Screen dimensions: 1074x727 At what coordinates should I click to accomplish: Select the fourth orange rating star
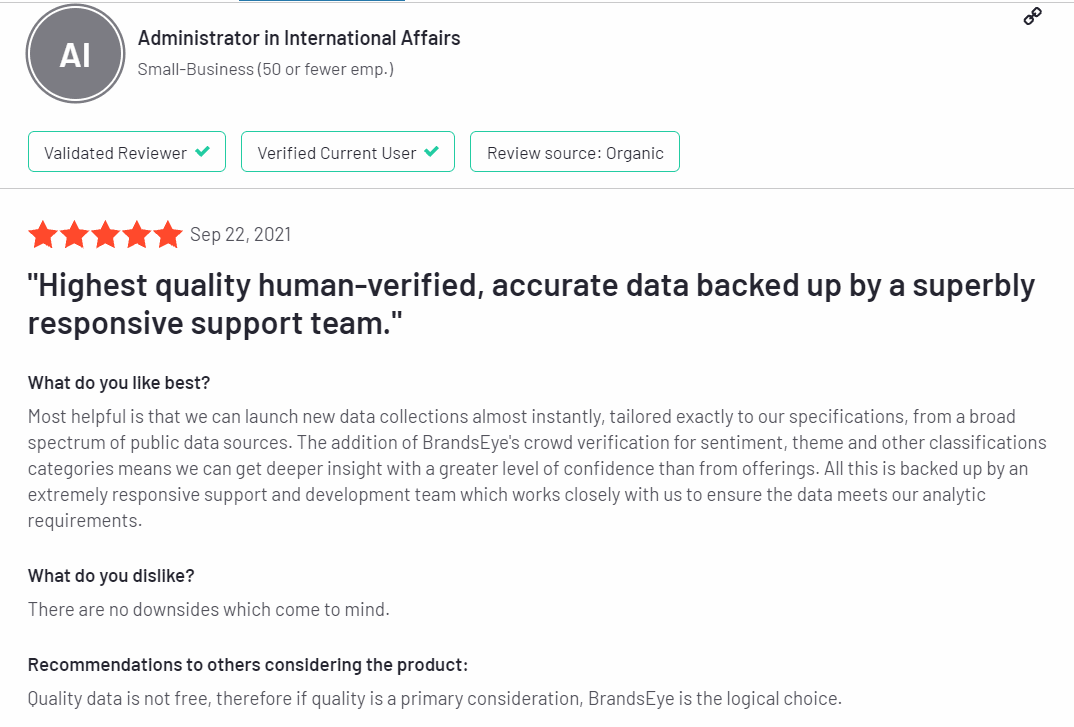(136, 234)
